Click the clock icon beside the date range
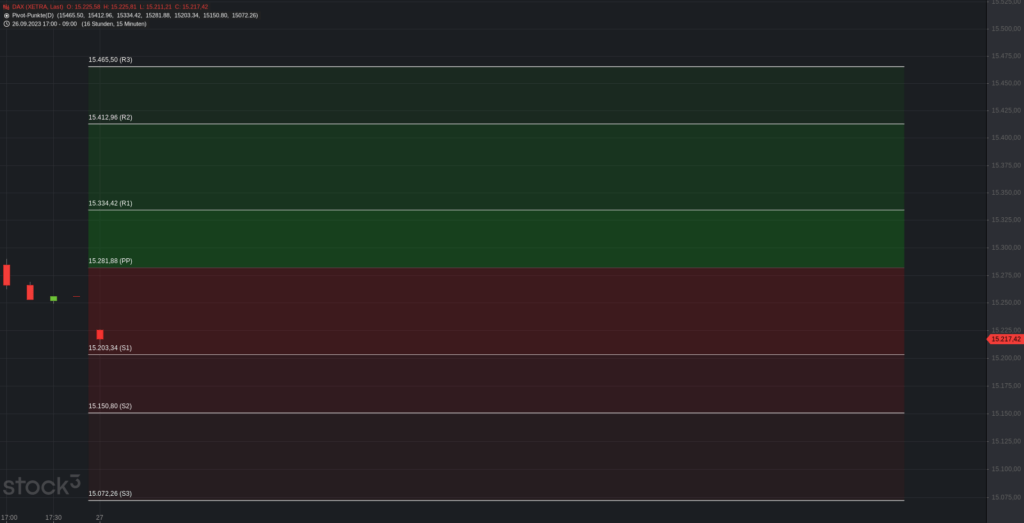1024x523 pixels. (6, 24)
